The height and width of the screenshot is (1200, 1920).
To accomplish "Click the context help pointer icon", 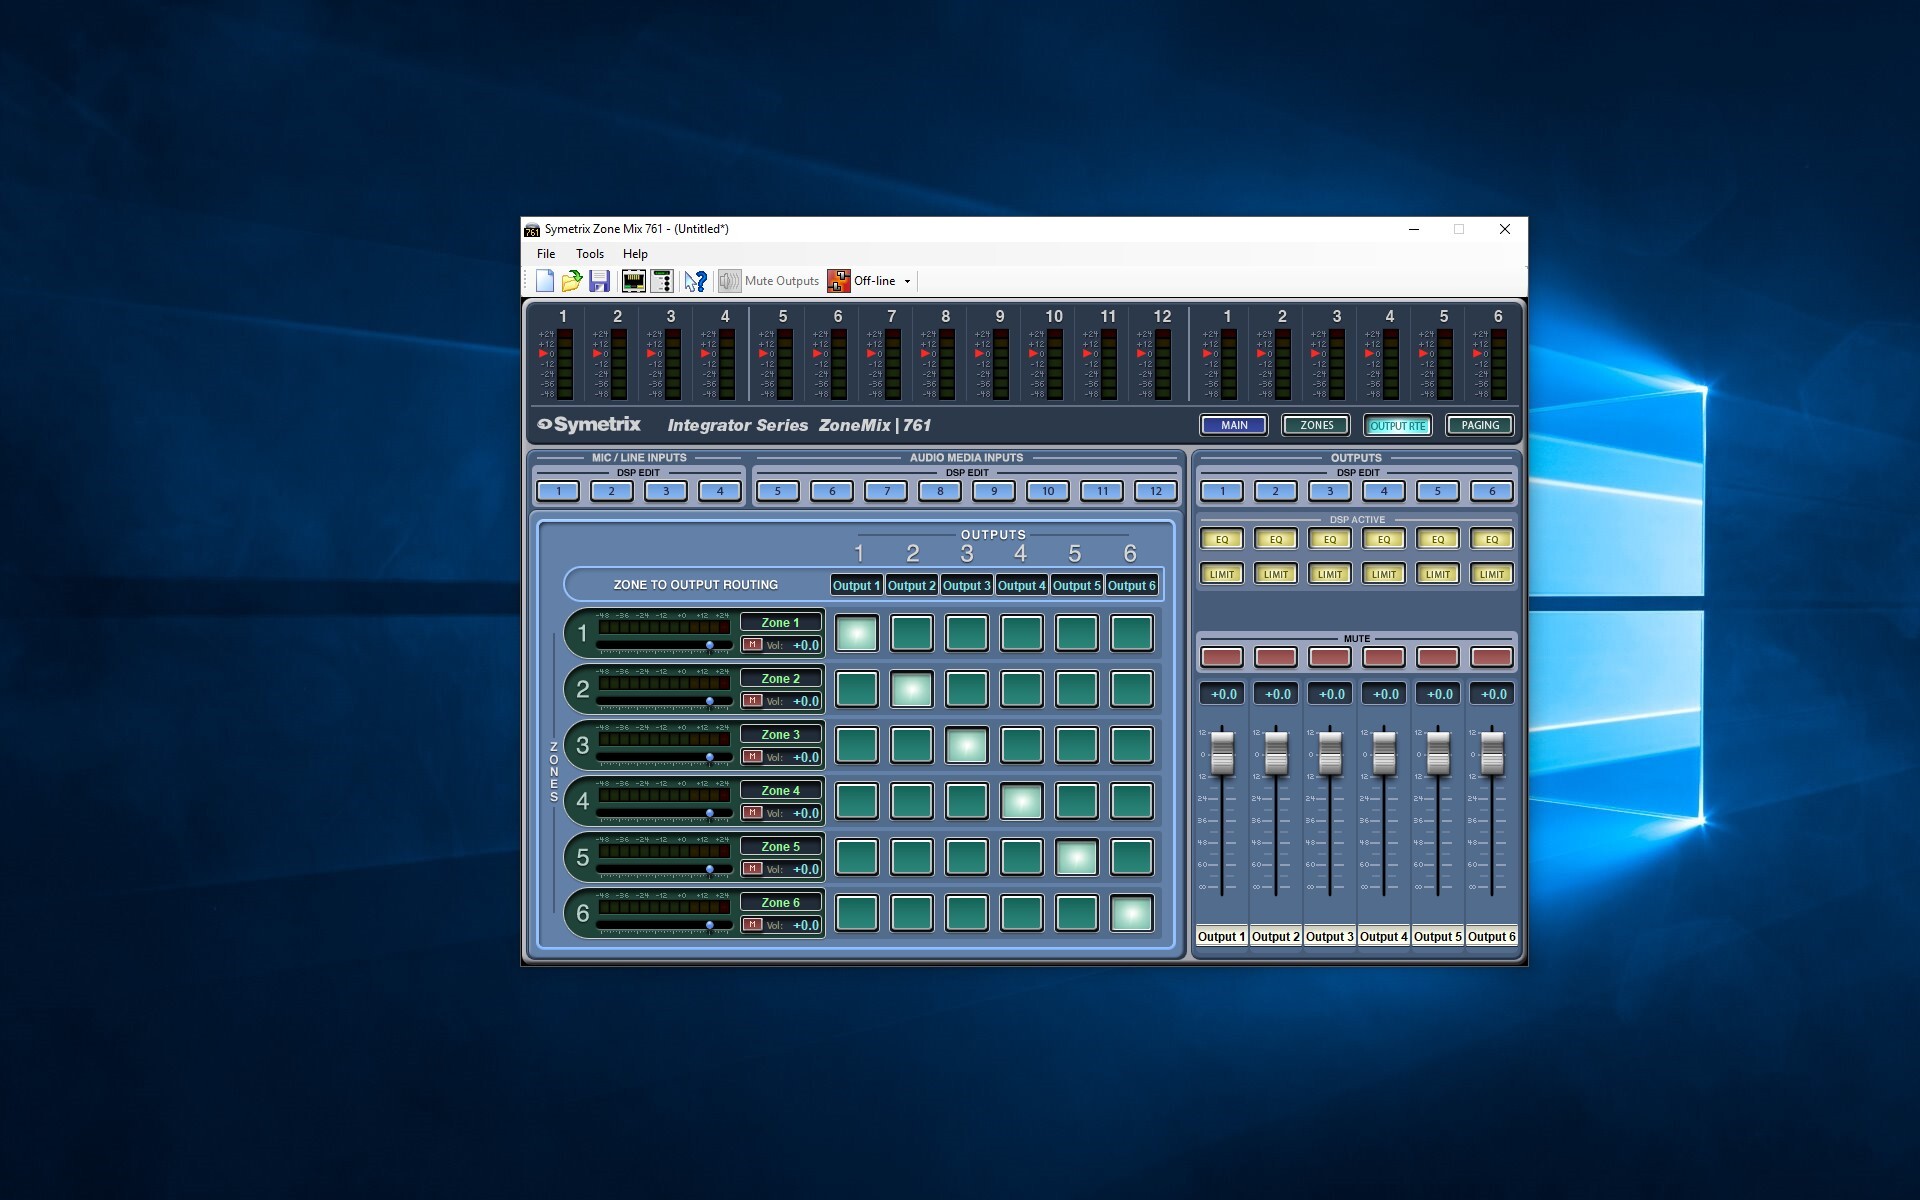I will [695, 281].
